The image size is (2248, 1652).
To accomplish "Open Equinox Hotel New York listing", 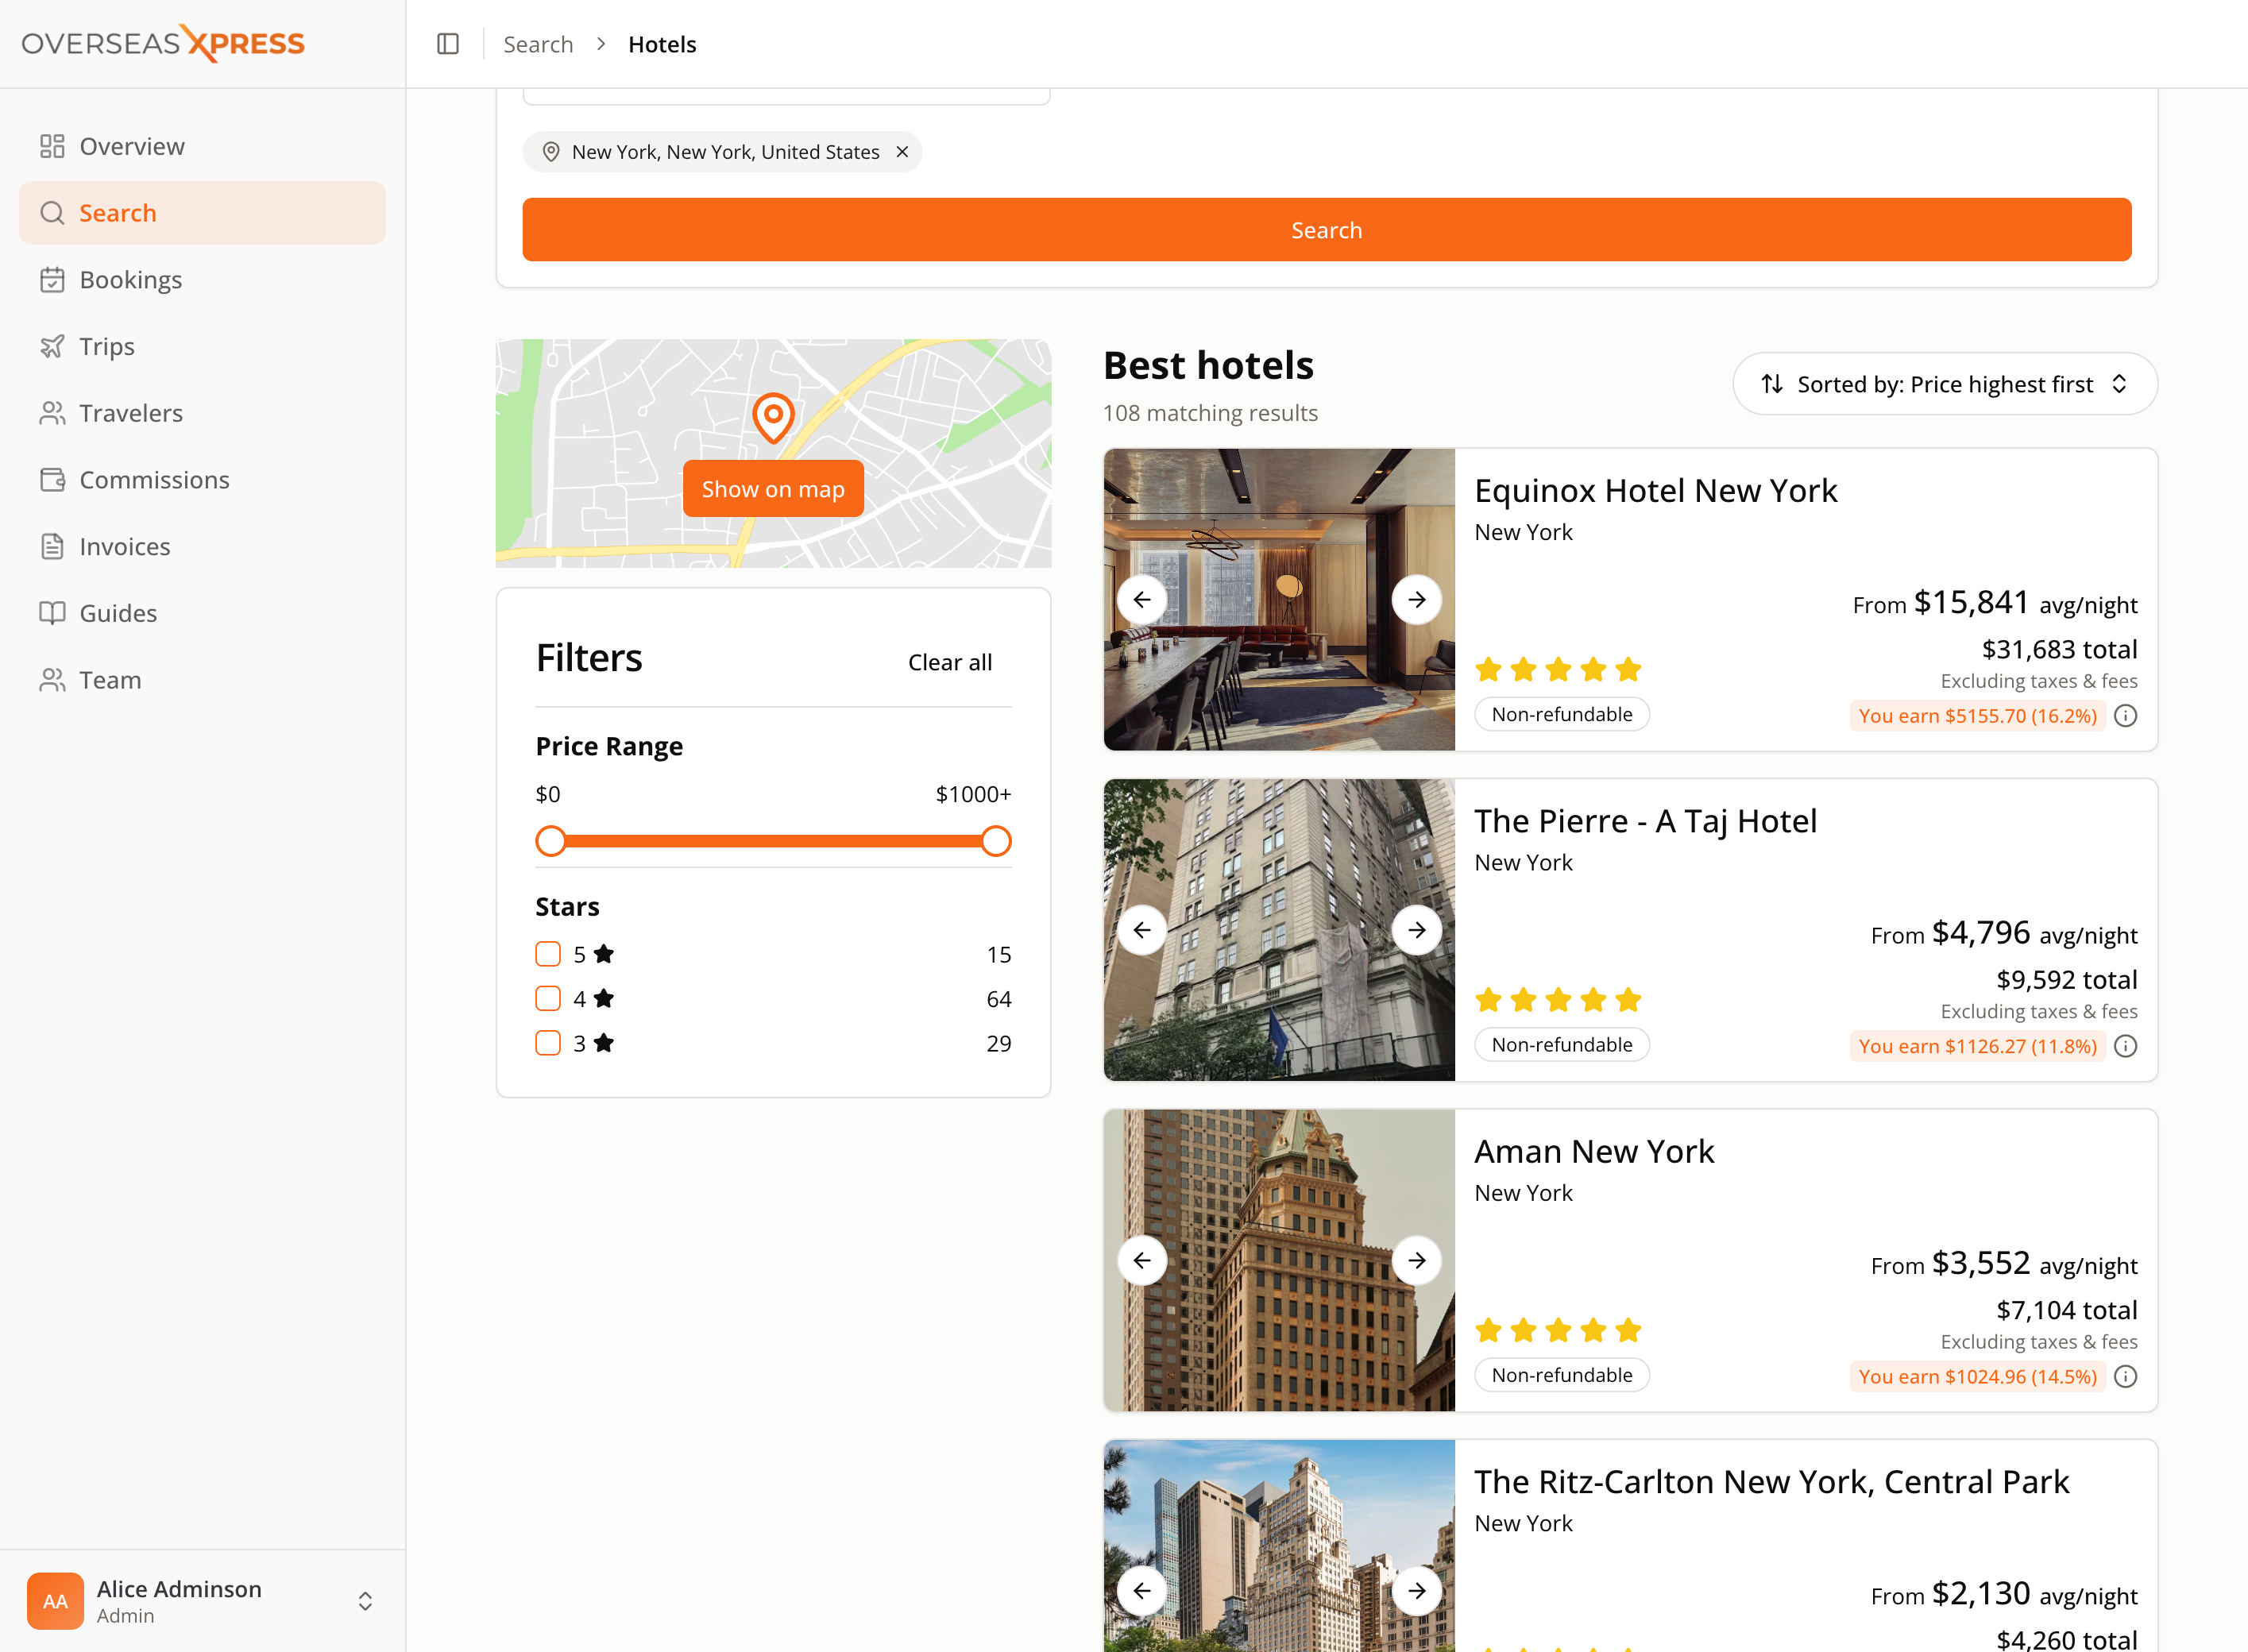I will tap(1656, 491).
